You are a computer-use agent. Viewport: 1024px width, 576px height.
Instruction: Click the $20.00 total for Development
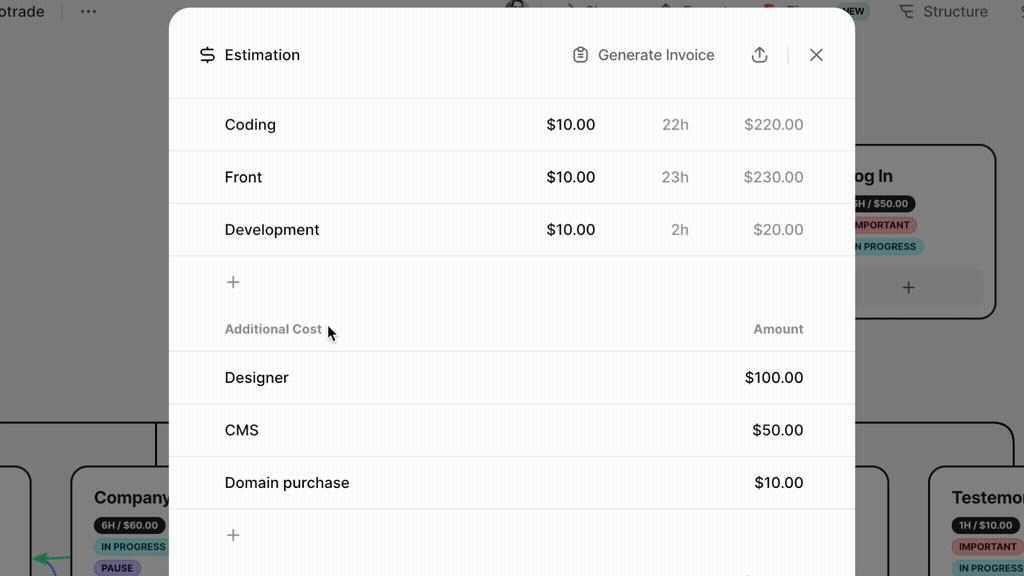[x=778, y=230]
